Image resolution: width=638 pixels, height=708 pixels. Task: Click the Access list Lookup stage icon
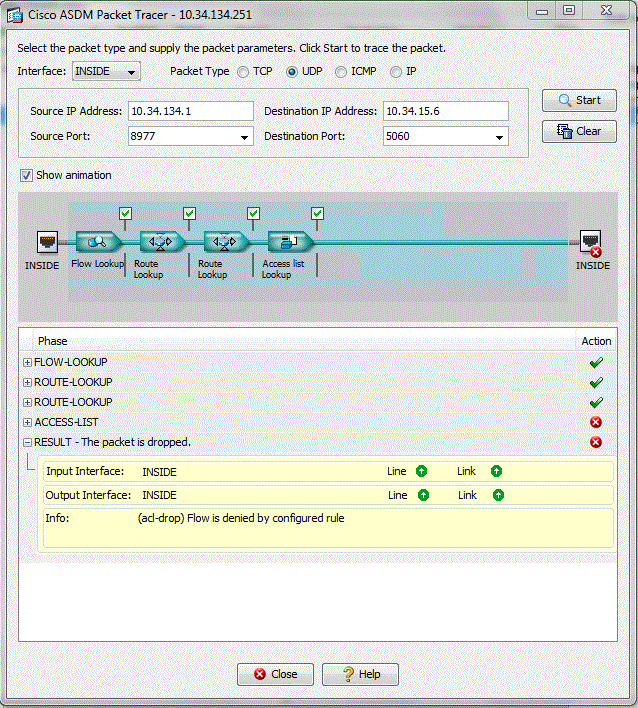click(290, 242)
